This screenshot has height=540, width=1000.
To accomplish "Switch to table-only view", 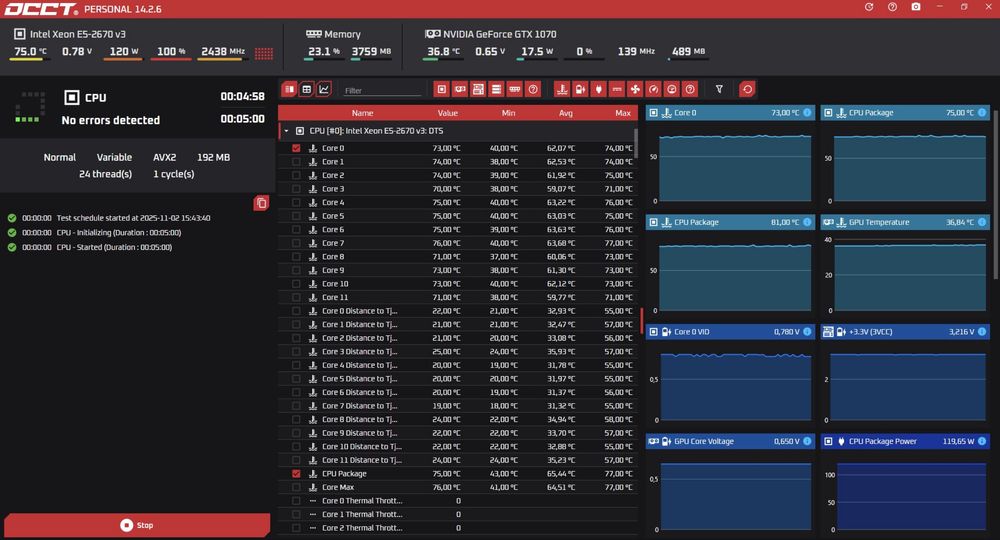I will tap(307, 89).
